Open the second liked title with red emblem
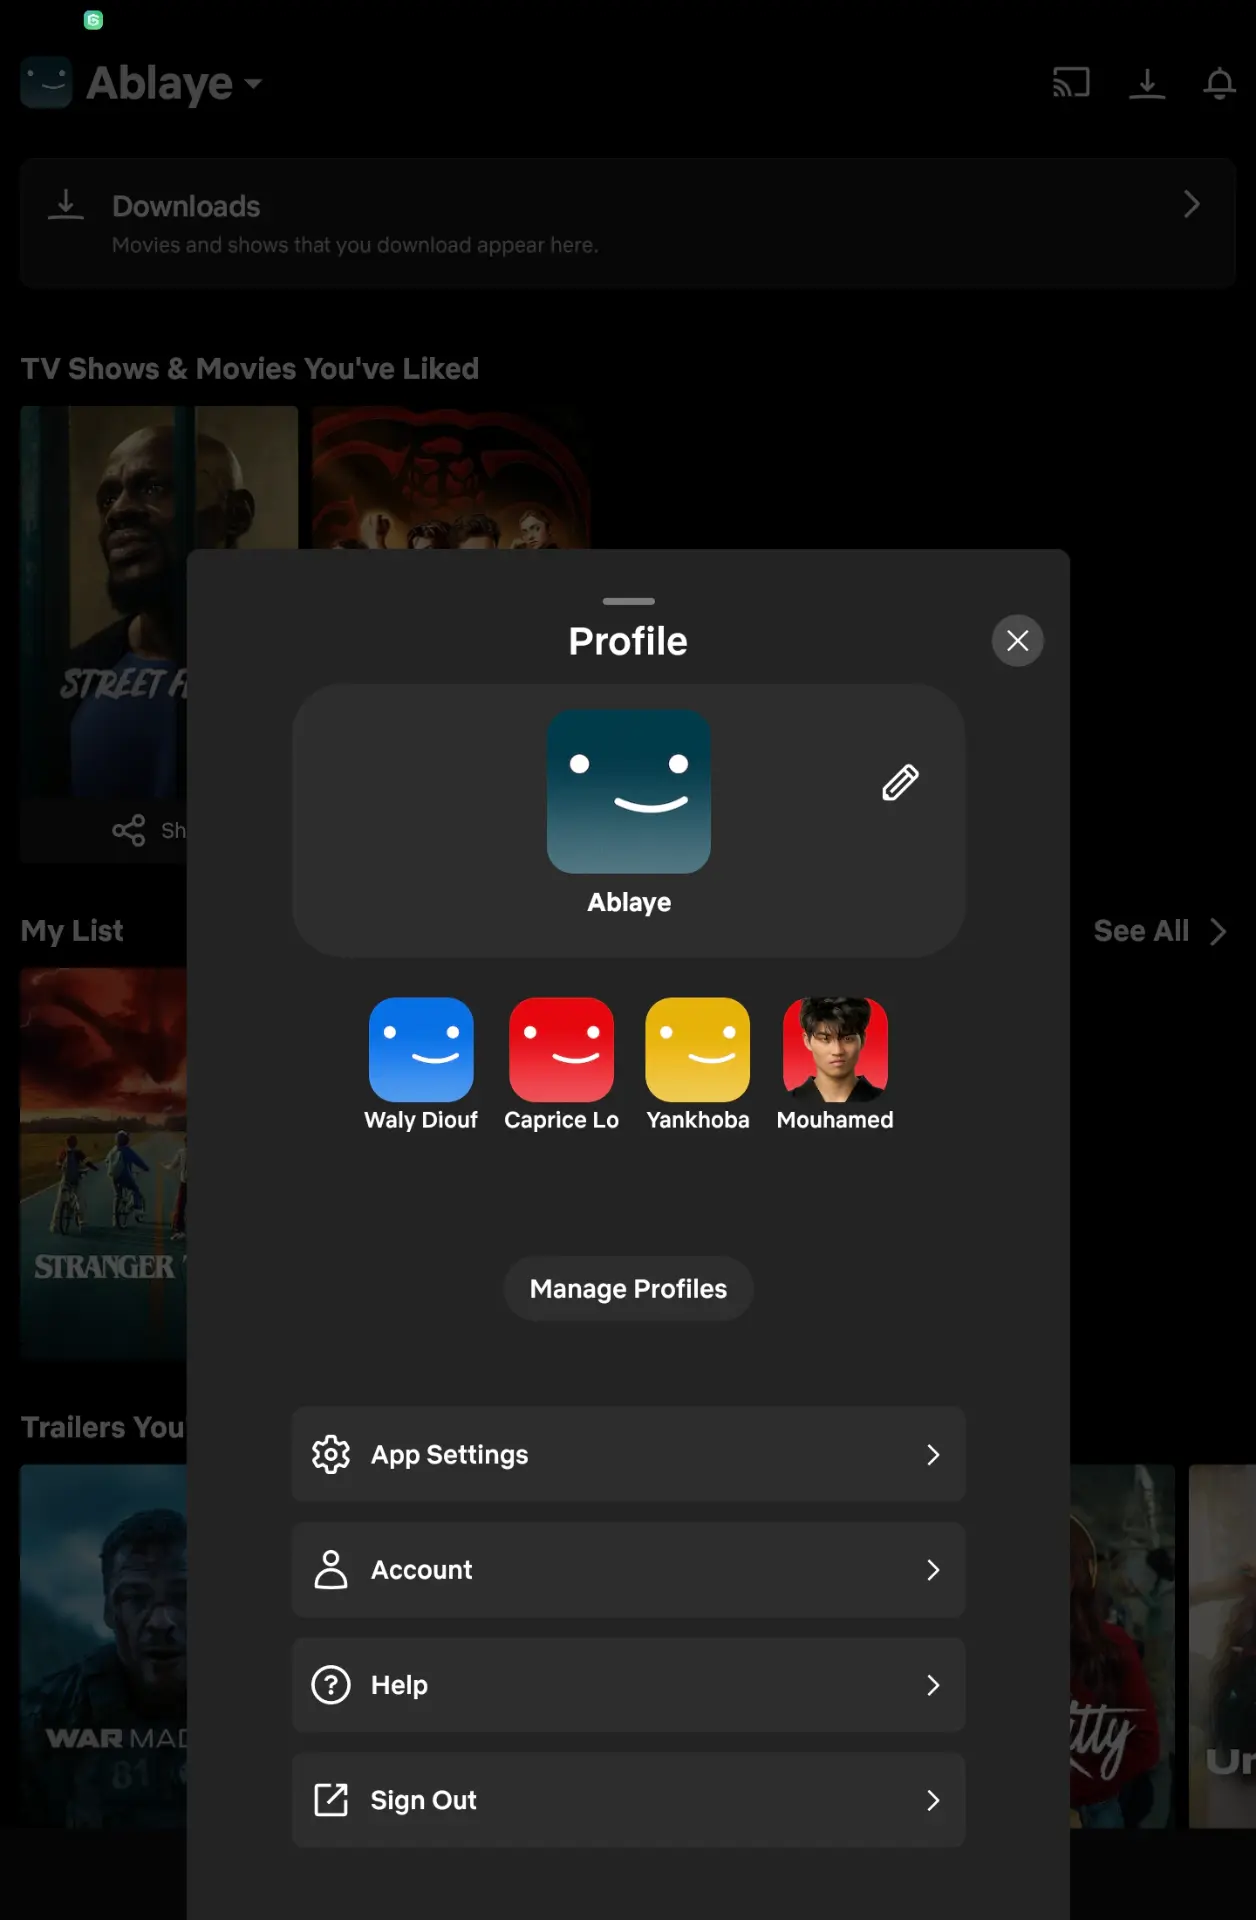 point(451,477)
